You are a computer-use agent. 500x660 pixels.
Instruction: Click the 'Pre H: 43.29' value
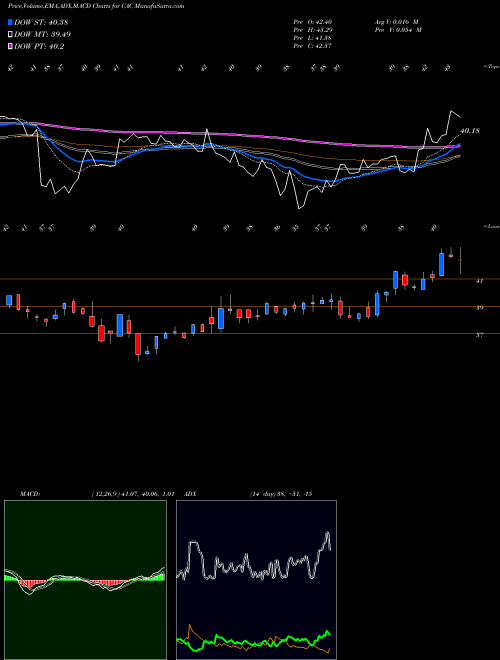pyautogui.click(x=313, y=30)
